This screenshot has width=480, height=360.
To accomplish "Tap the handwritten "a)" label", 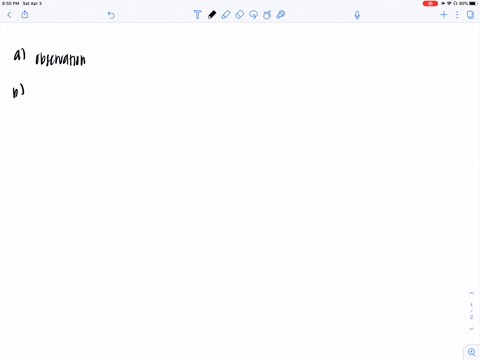I will coord(19,55).
